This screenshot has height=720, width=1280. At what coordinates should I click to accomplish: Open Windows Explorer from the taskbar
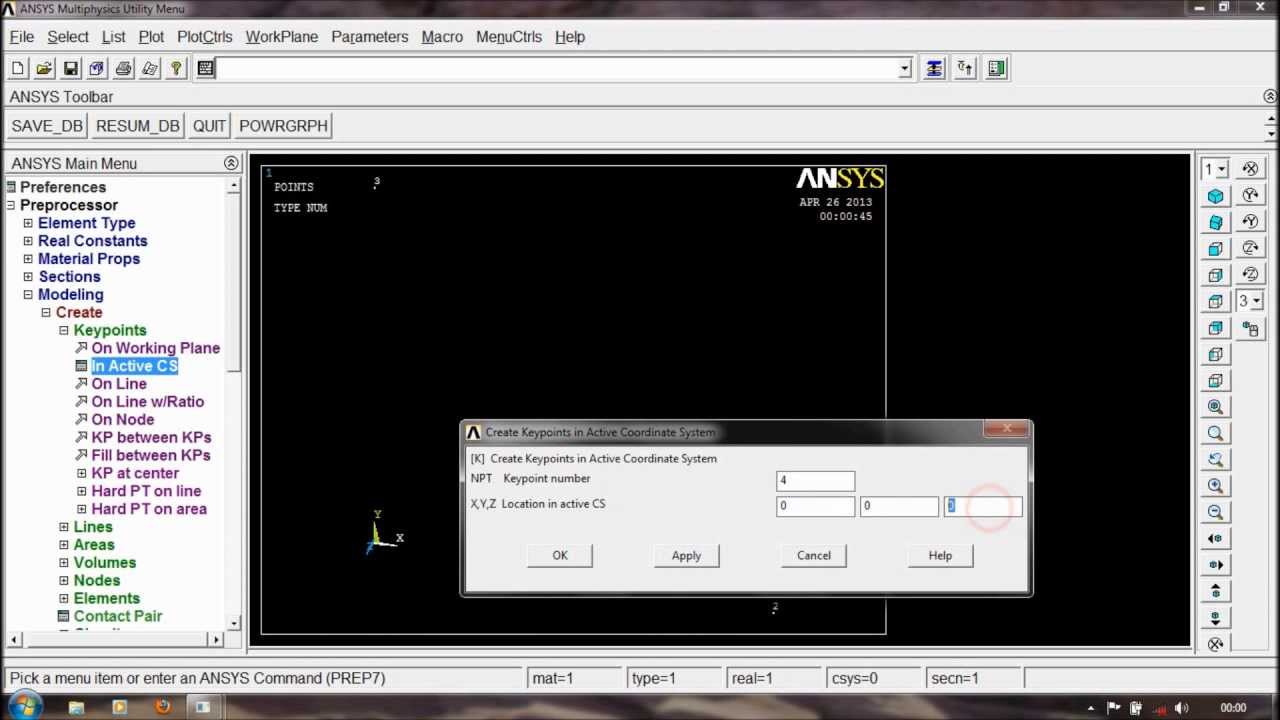point(77,707)
